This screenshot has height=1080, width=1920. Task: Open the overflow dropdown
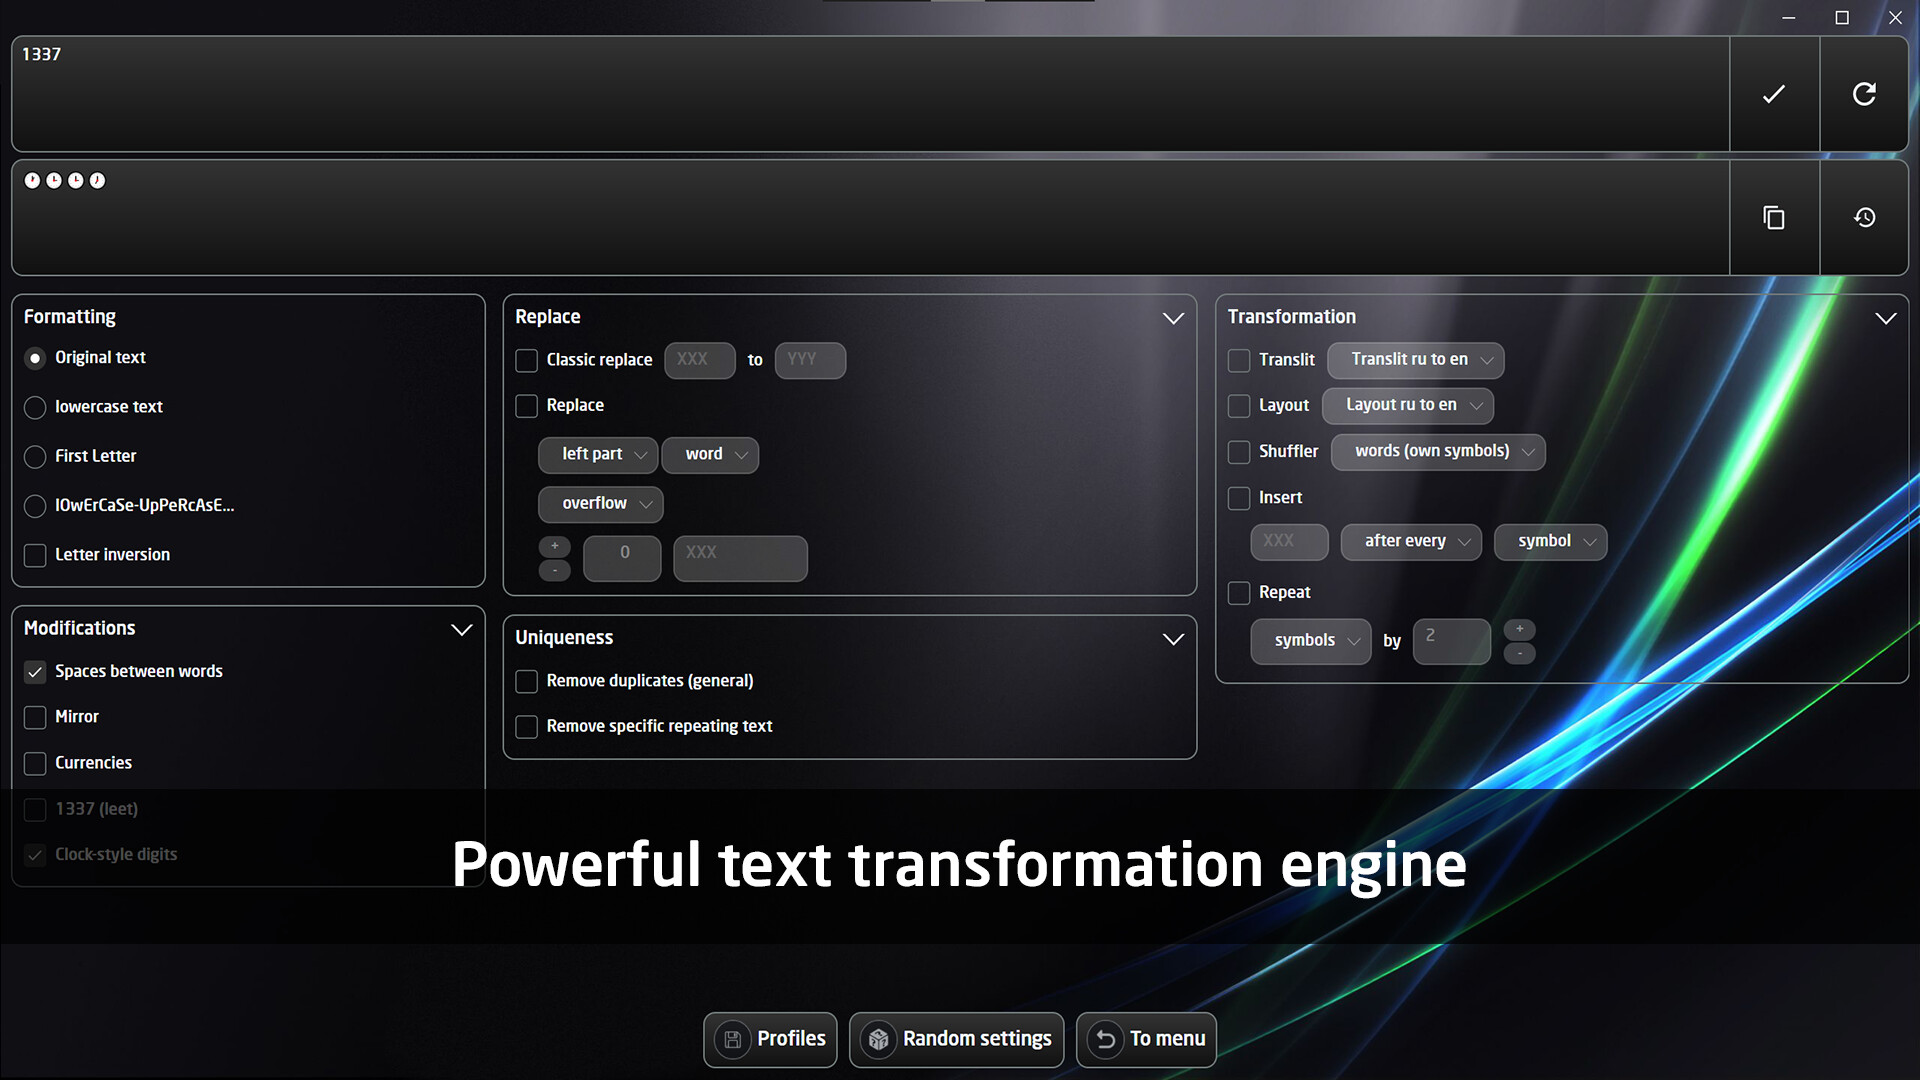point(600,504)
